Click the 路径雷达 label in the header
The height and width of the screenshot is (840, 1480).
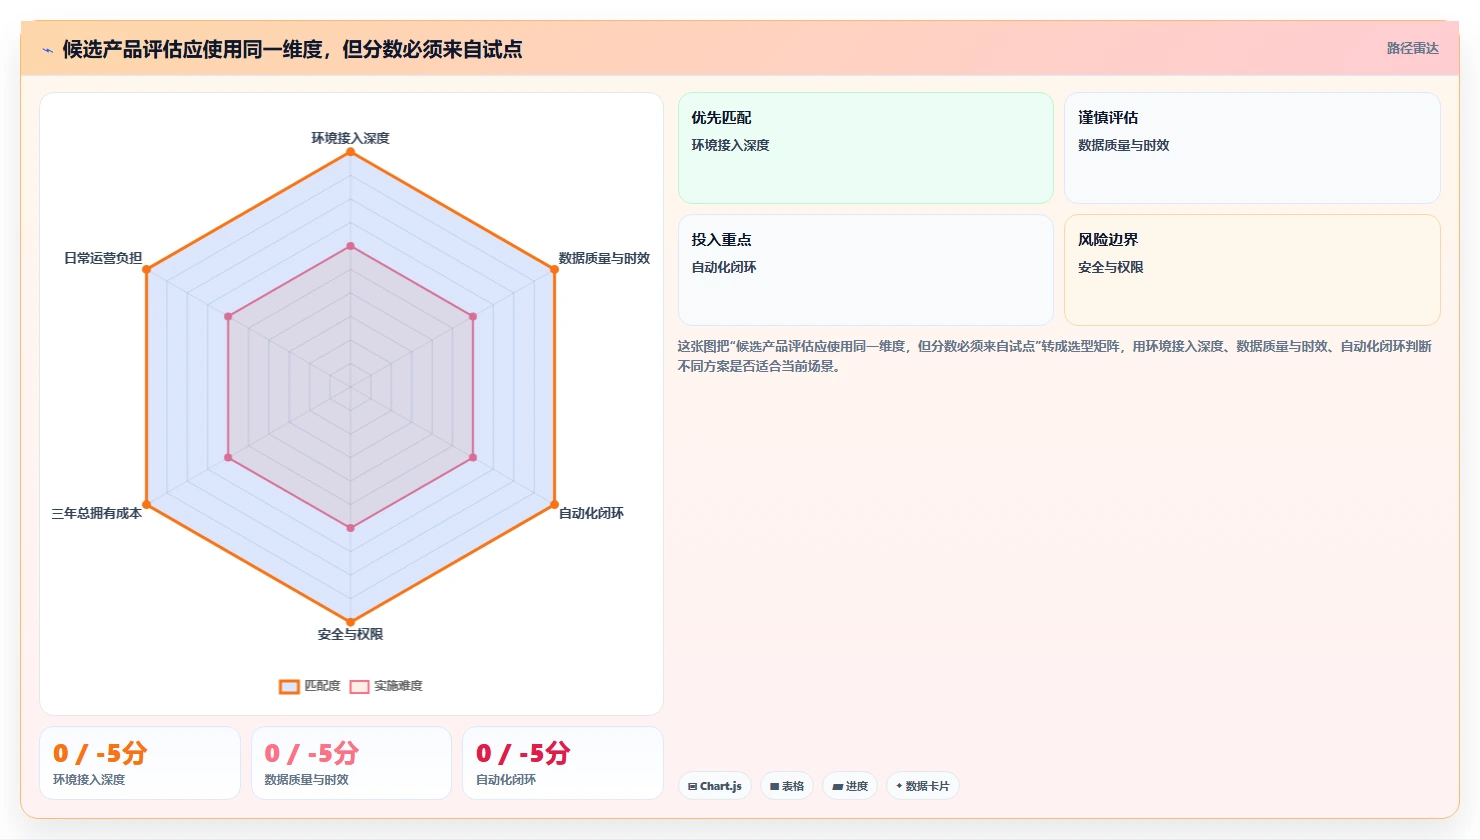(x=1412, y=49)
